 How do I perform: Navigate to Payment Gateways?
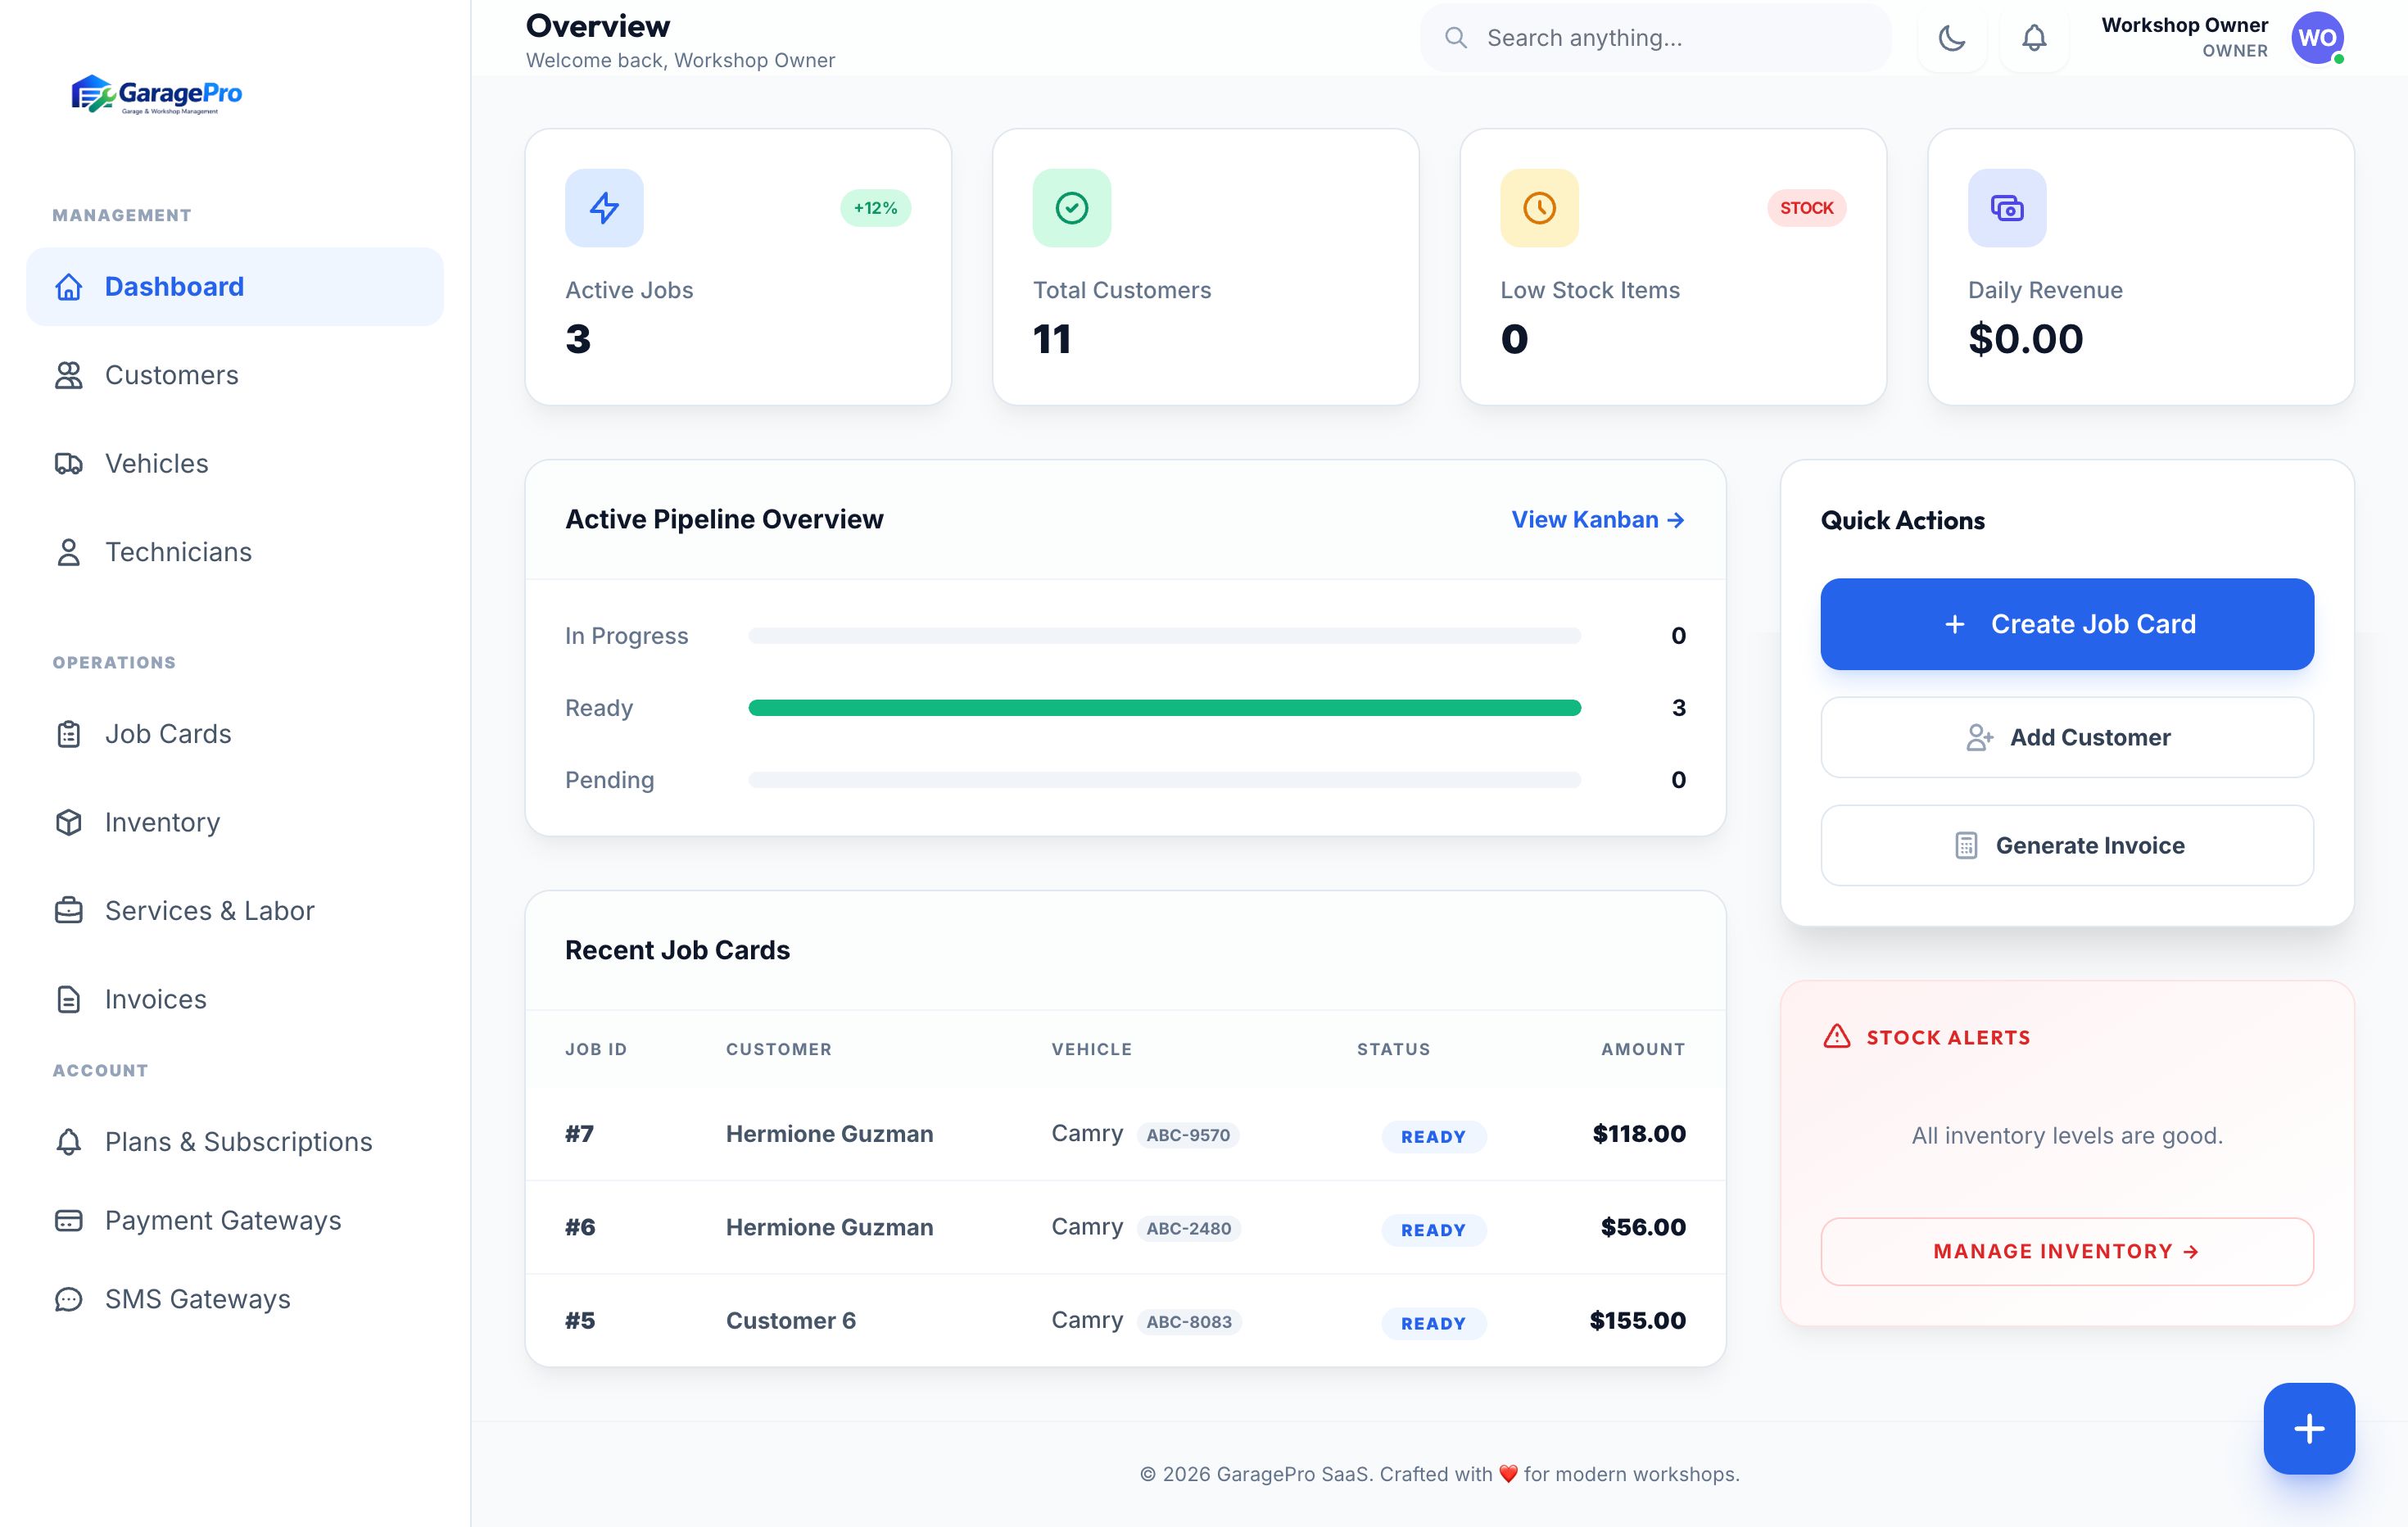[x=222, y=1220]
